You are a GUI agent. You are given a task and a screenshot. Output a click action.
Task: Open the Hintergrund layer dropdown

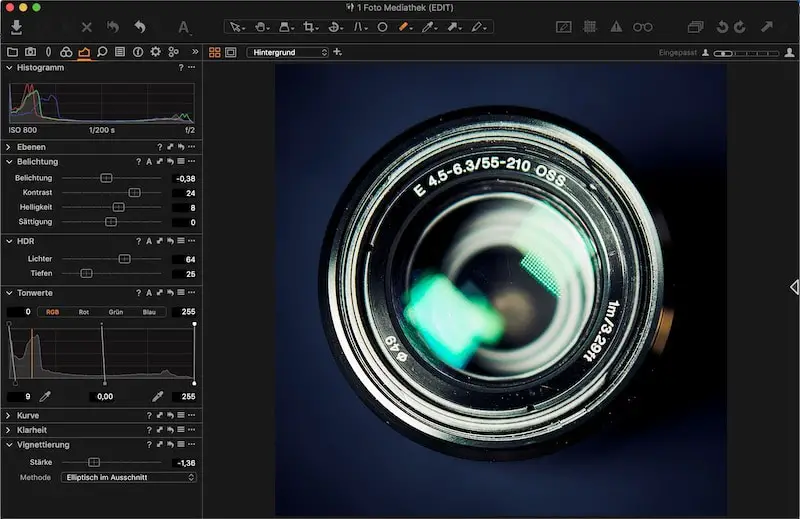(288, 52)
